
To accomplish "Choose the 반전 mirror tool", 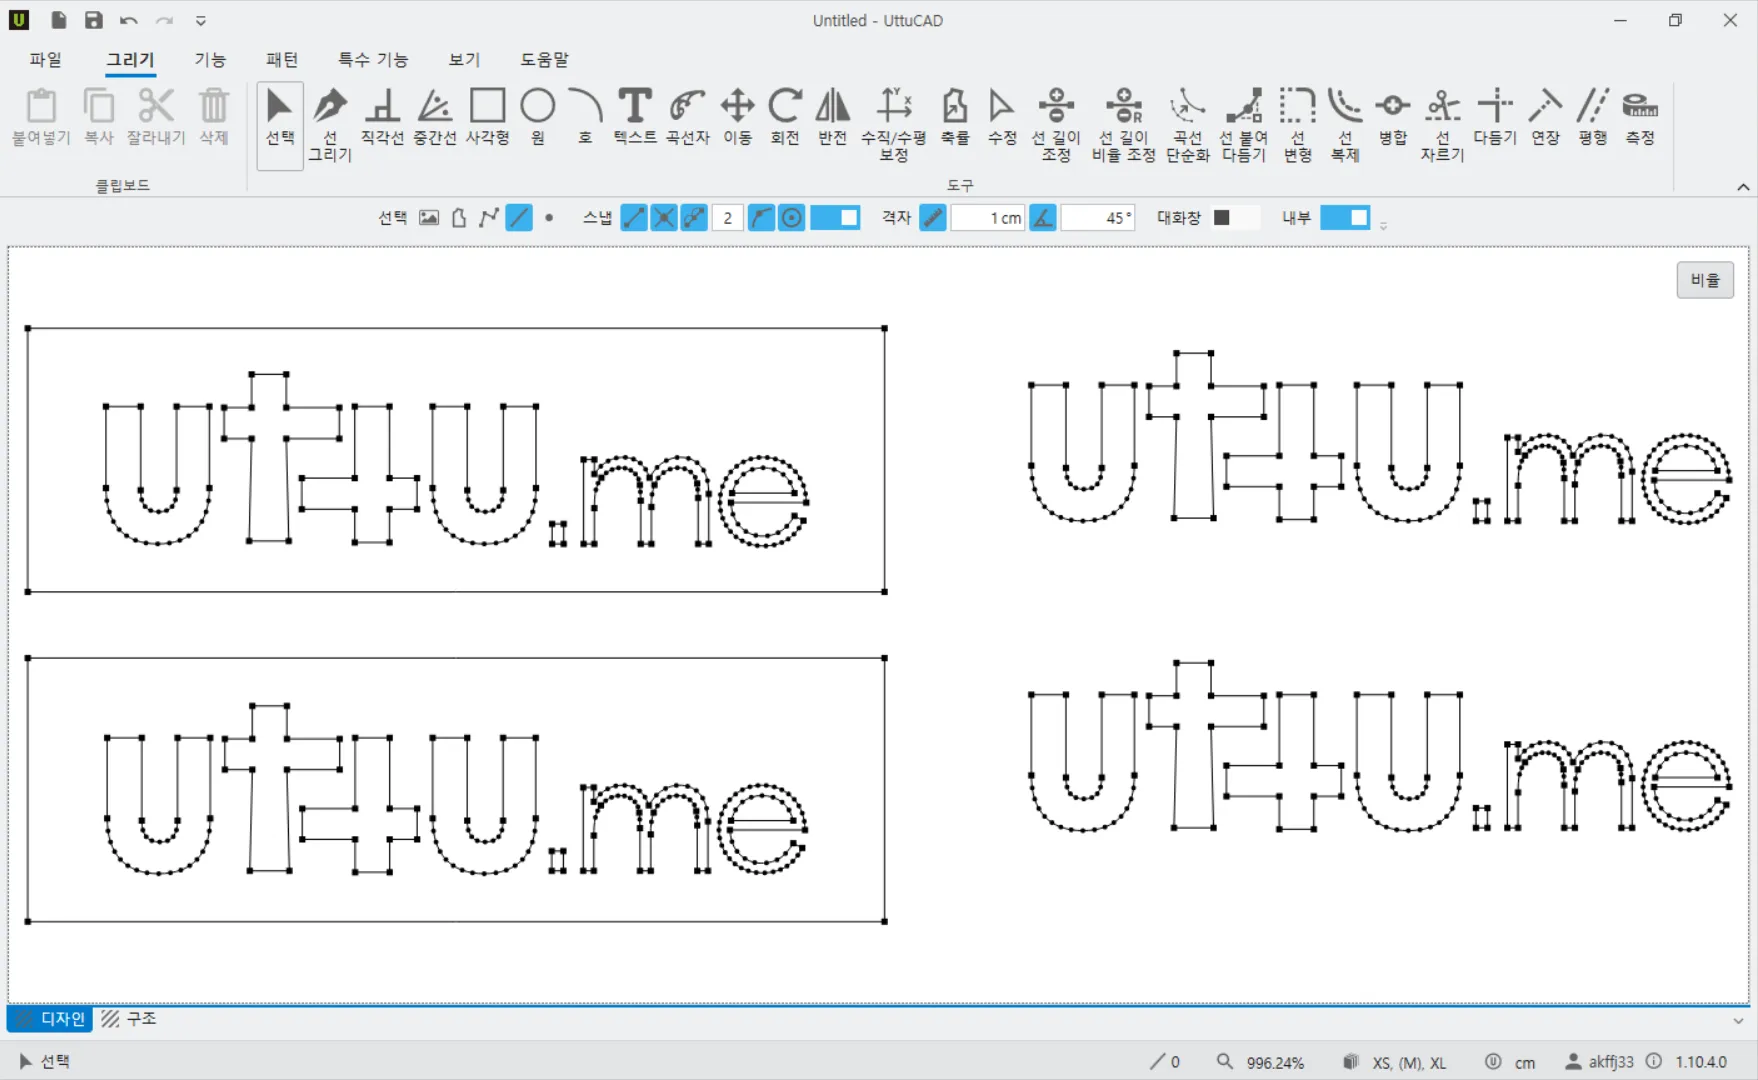I will click(833, 118).
